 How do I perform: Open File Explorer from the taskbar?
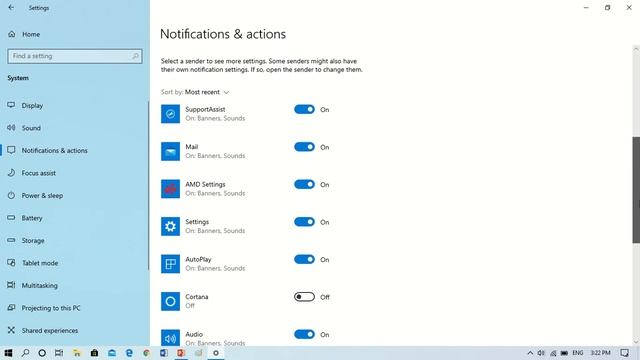(77, 353)
